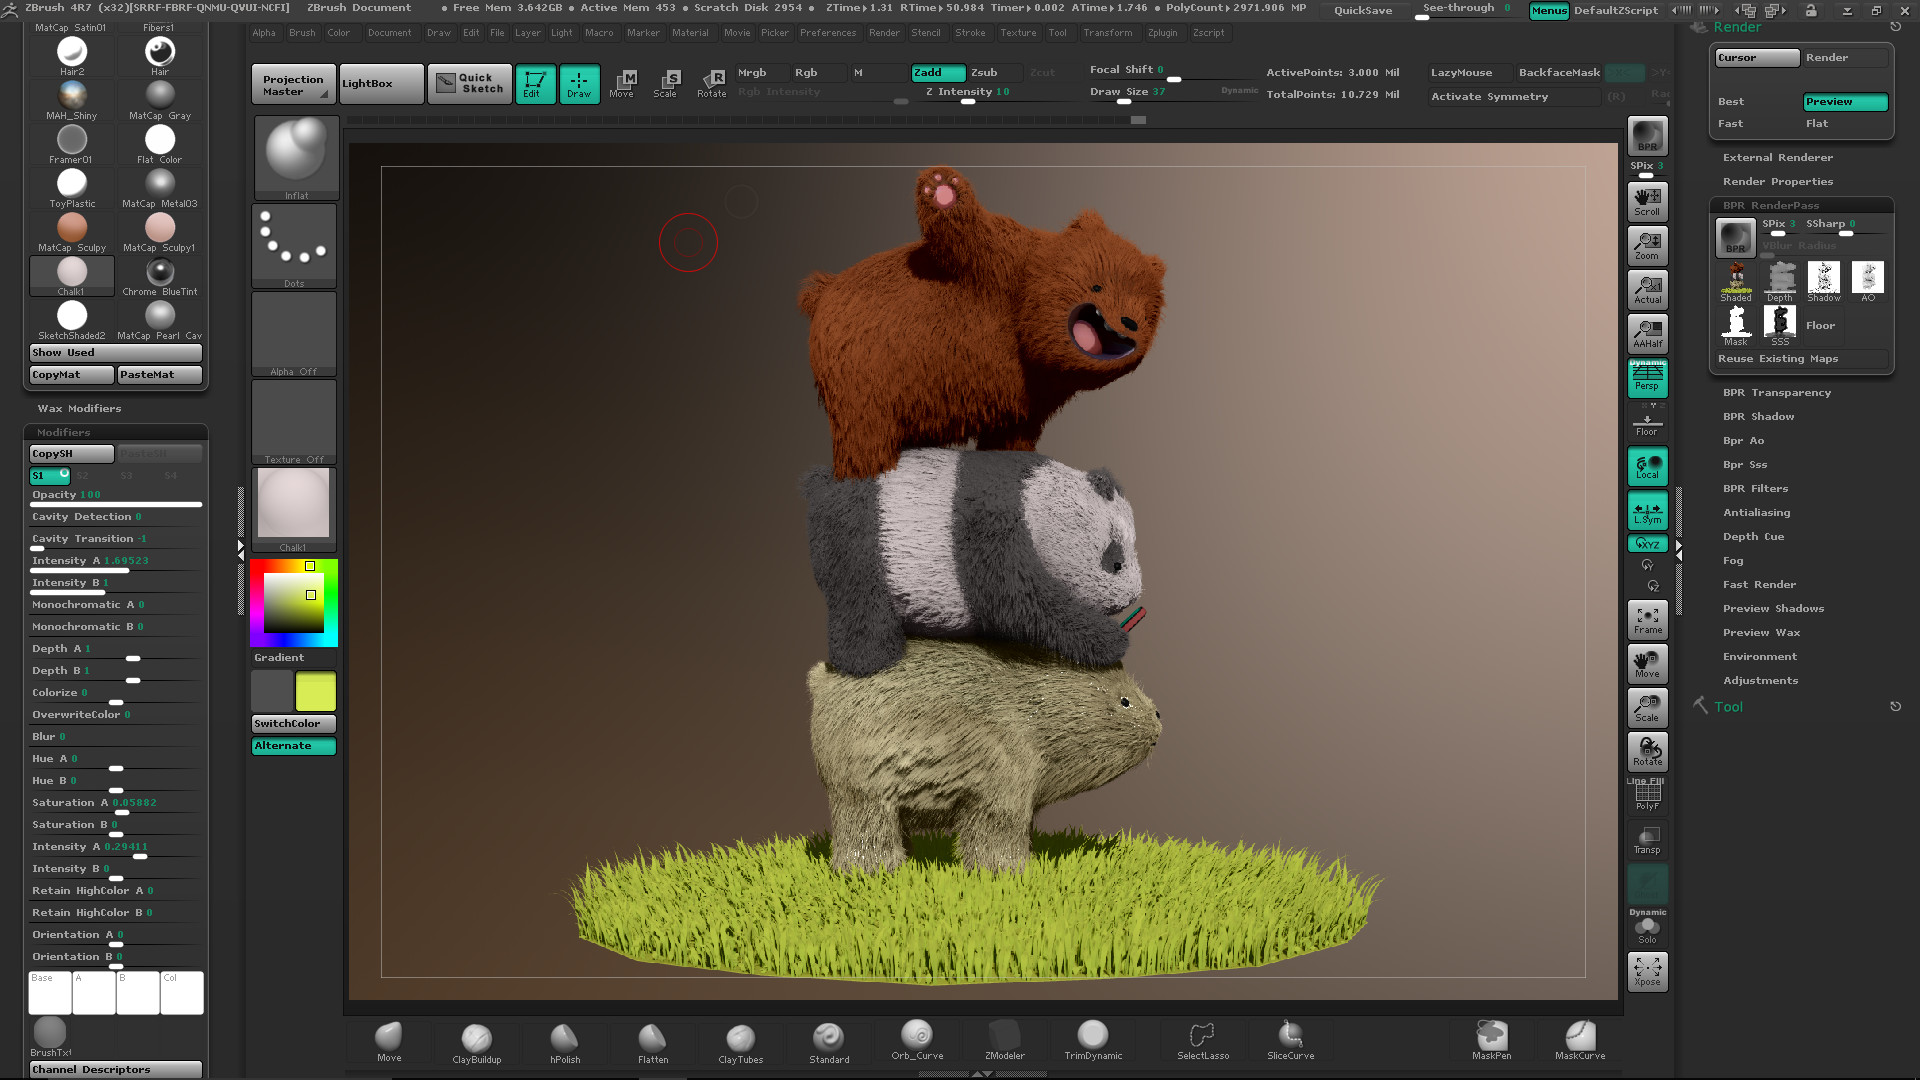Expand the Tool palette
Viewport: 1920px width, 1080px height.
(x=1728, y=707)
